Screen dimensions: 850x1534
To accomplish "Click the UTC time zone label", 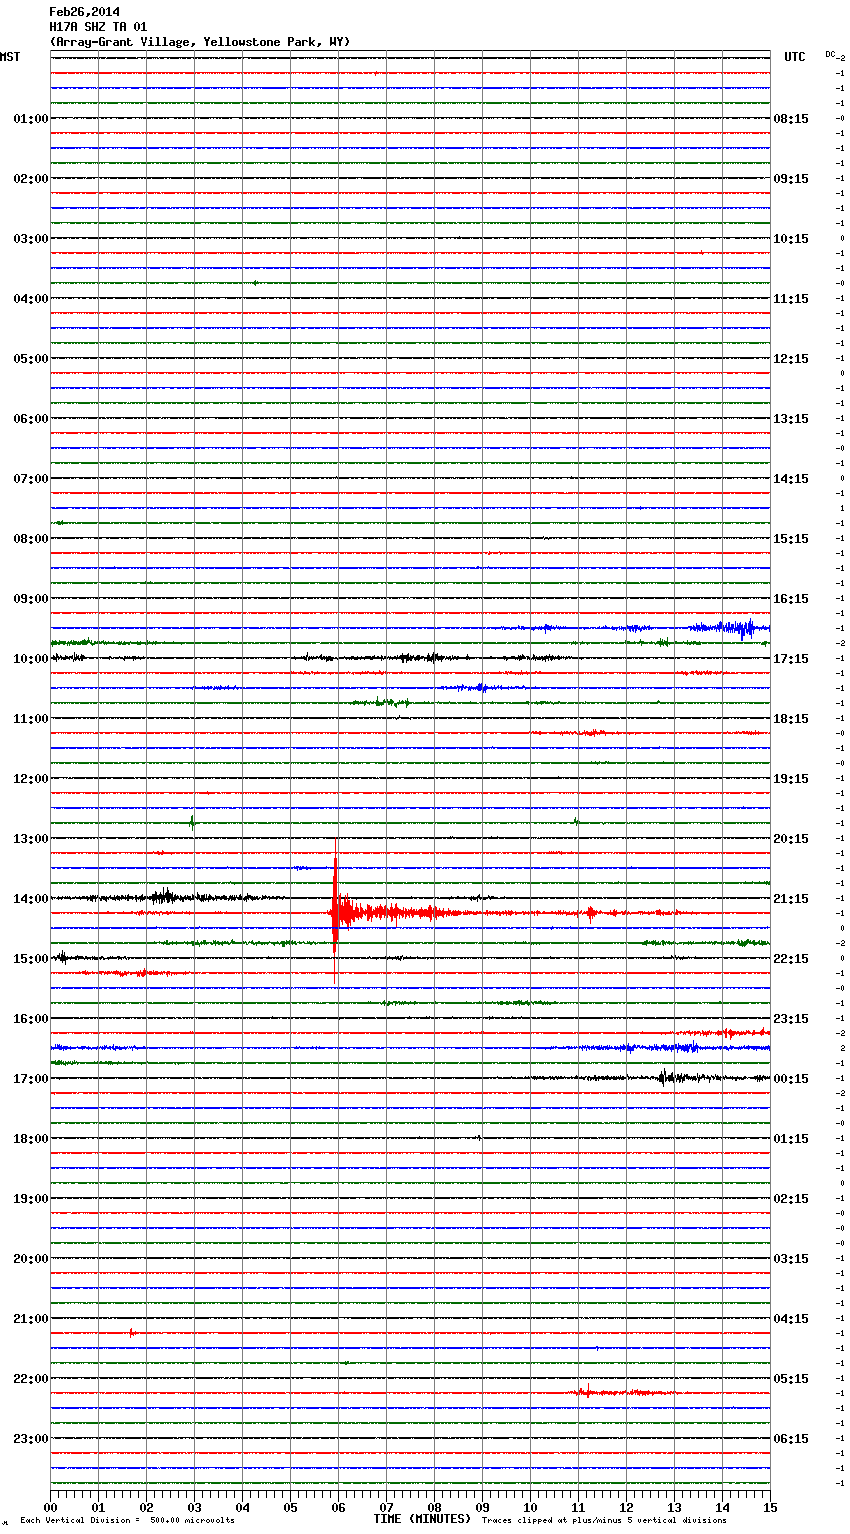I will [794, 57].
